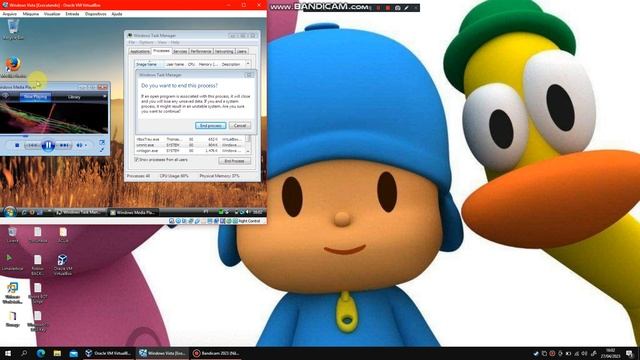Select the VBoxTray.exe process row

click(x=190, y=139)
